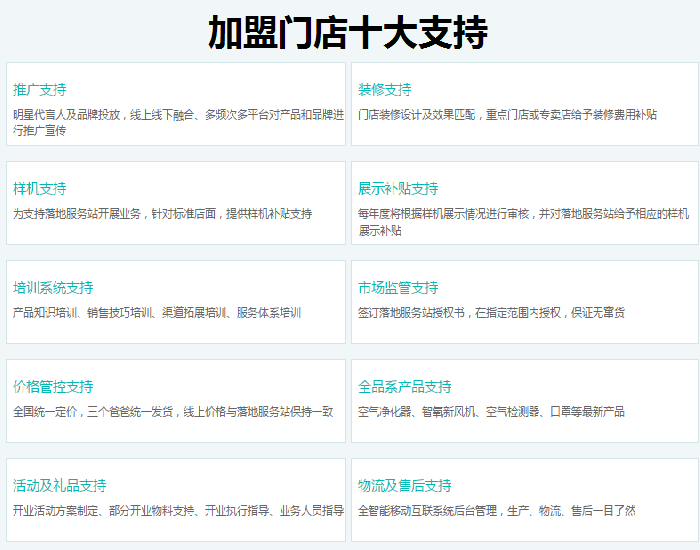Click the 为支持落地服务站开展业务 description text
Screen dimensions: 700x550
tap(162, 214)
